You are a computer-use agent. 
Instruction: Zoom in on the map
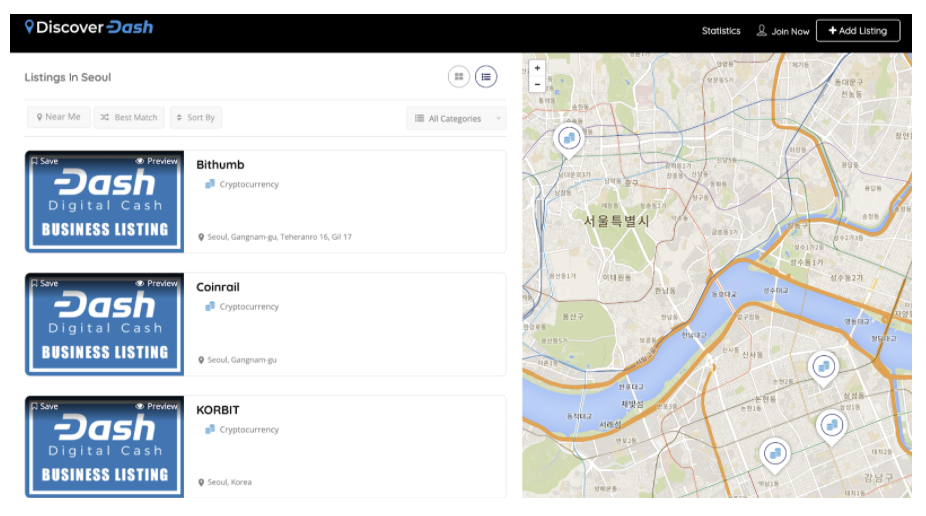pos(537,68)
